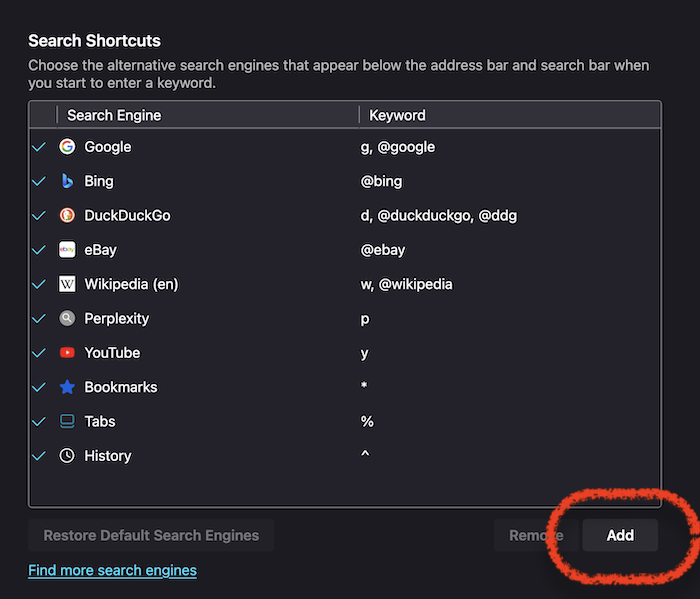Select the History row name
700x599 pixels.
click(108, 456)
